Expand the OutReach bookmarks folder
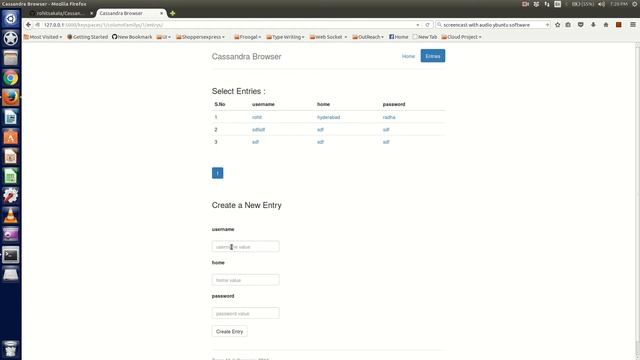 [368, 37]
